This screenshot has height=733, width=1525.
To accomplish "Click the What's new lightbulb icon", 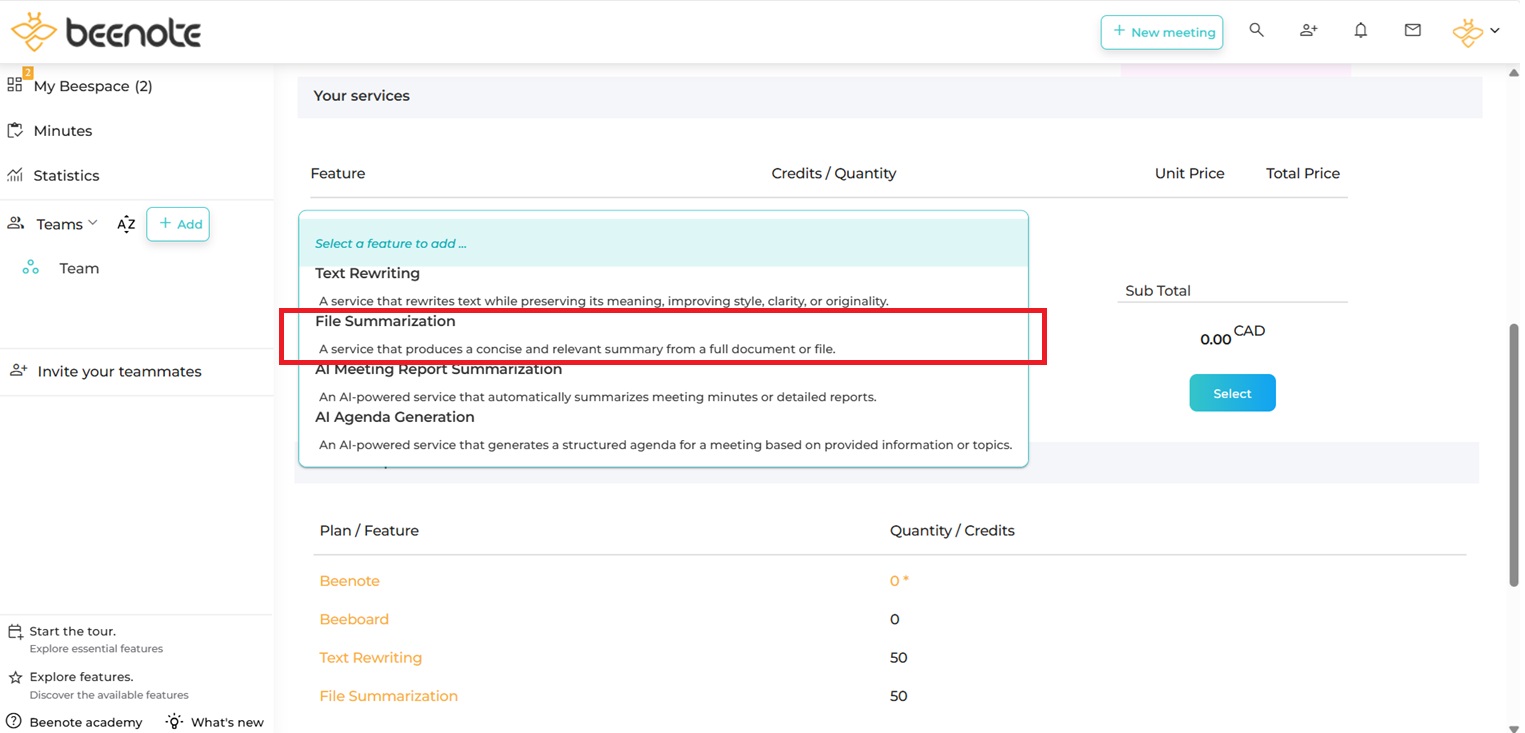I will coord(175,721).
